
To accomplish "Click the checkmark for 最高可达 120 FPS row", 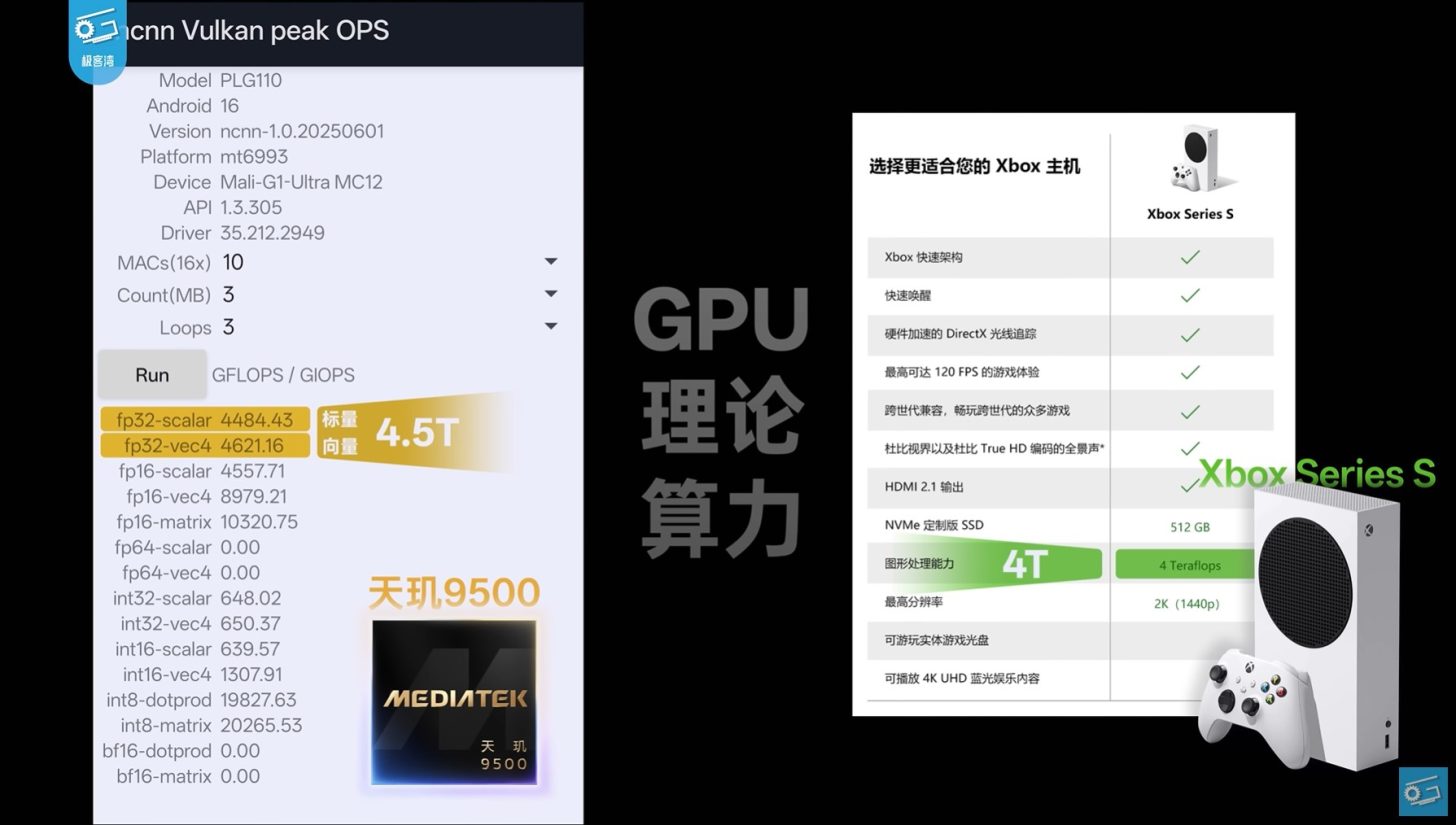I will (x=1189, y=372).
